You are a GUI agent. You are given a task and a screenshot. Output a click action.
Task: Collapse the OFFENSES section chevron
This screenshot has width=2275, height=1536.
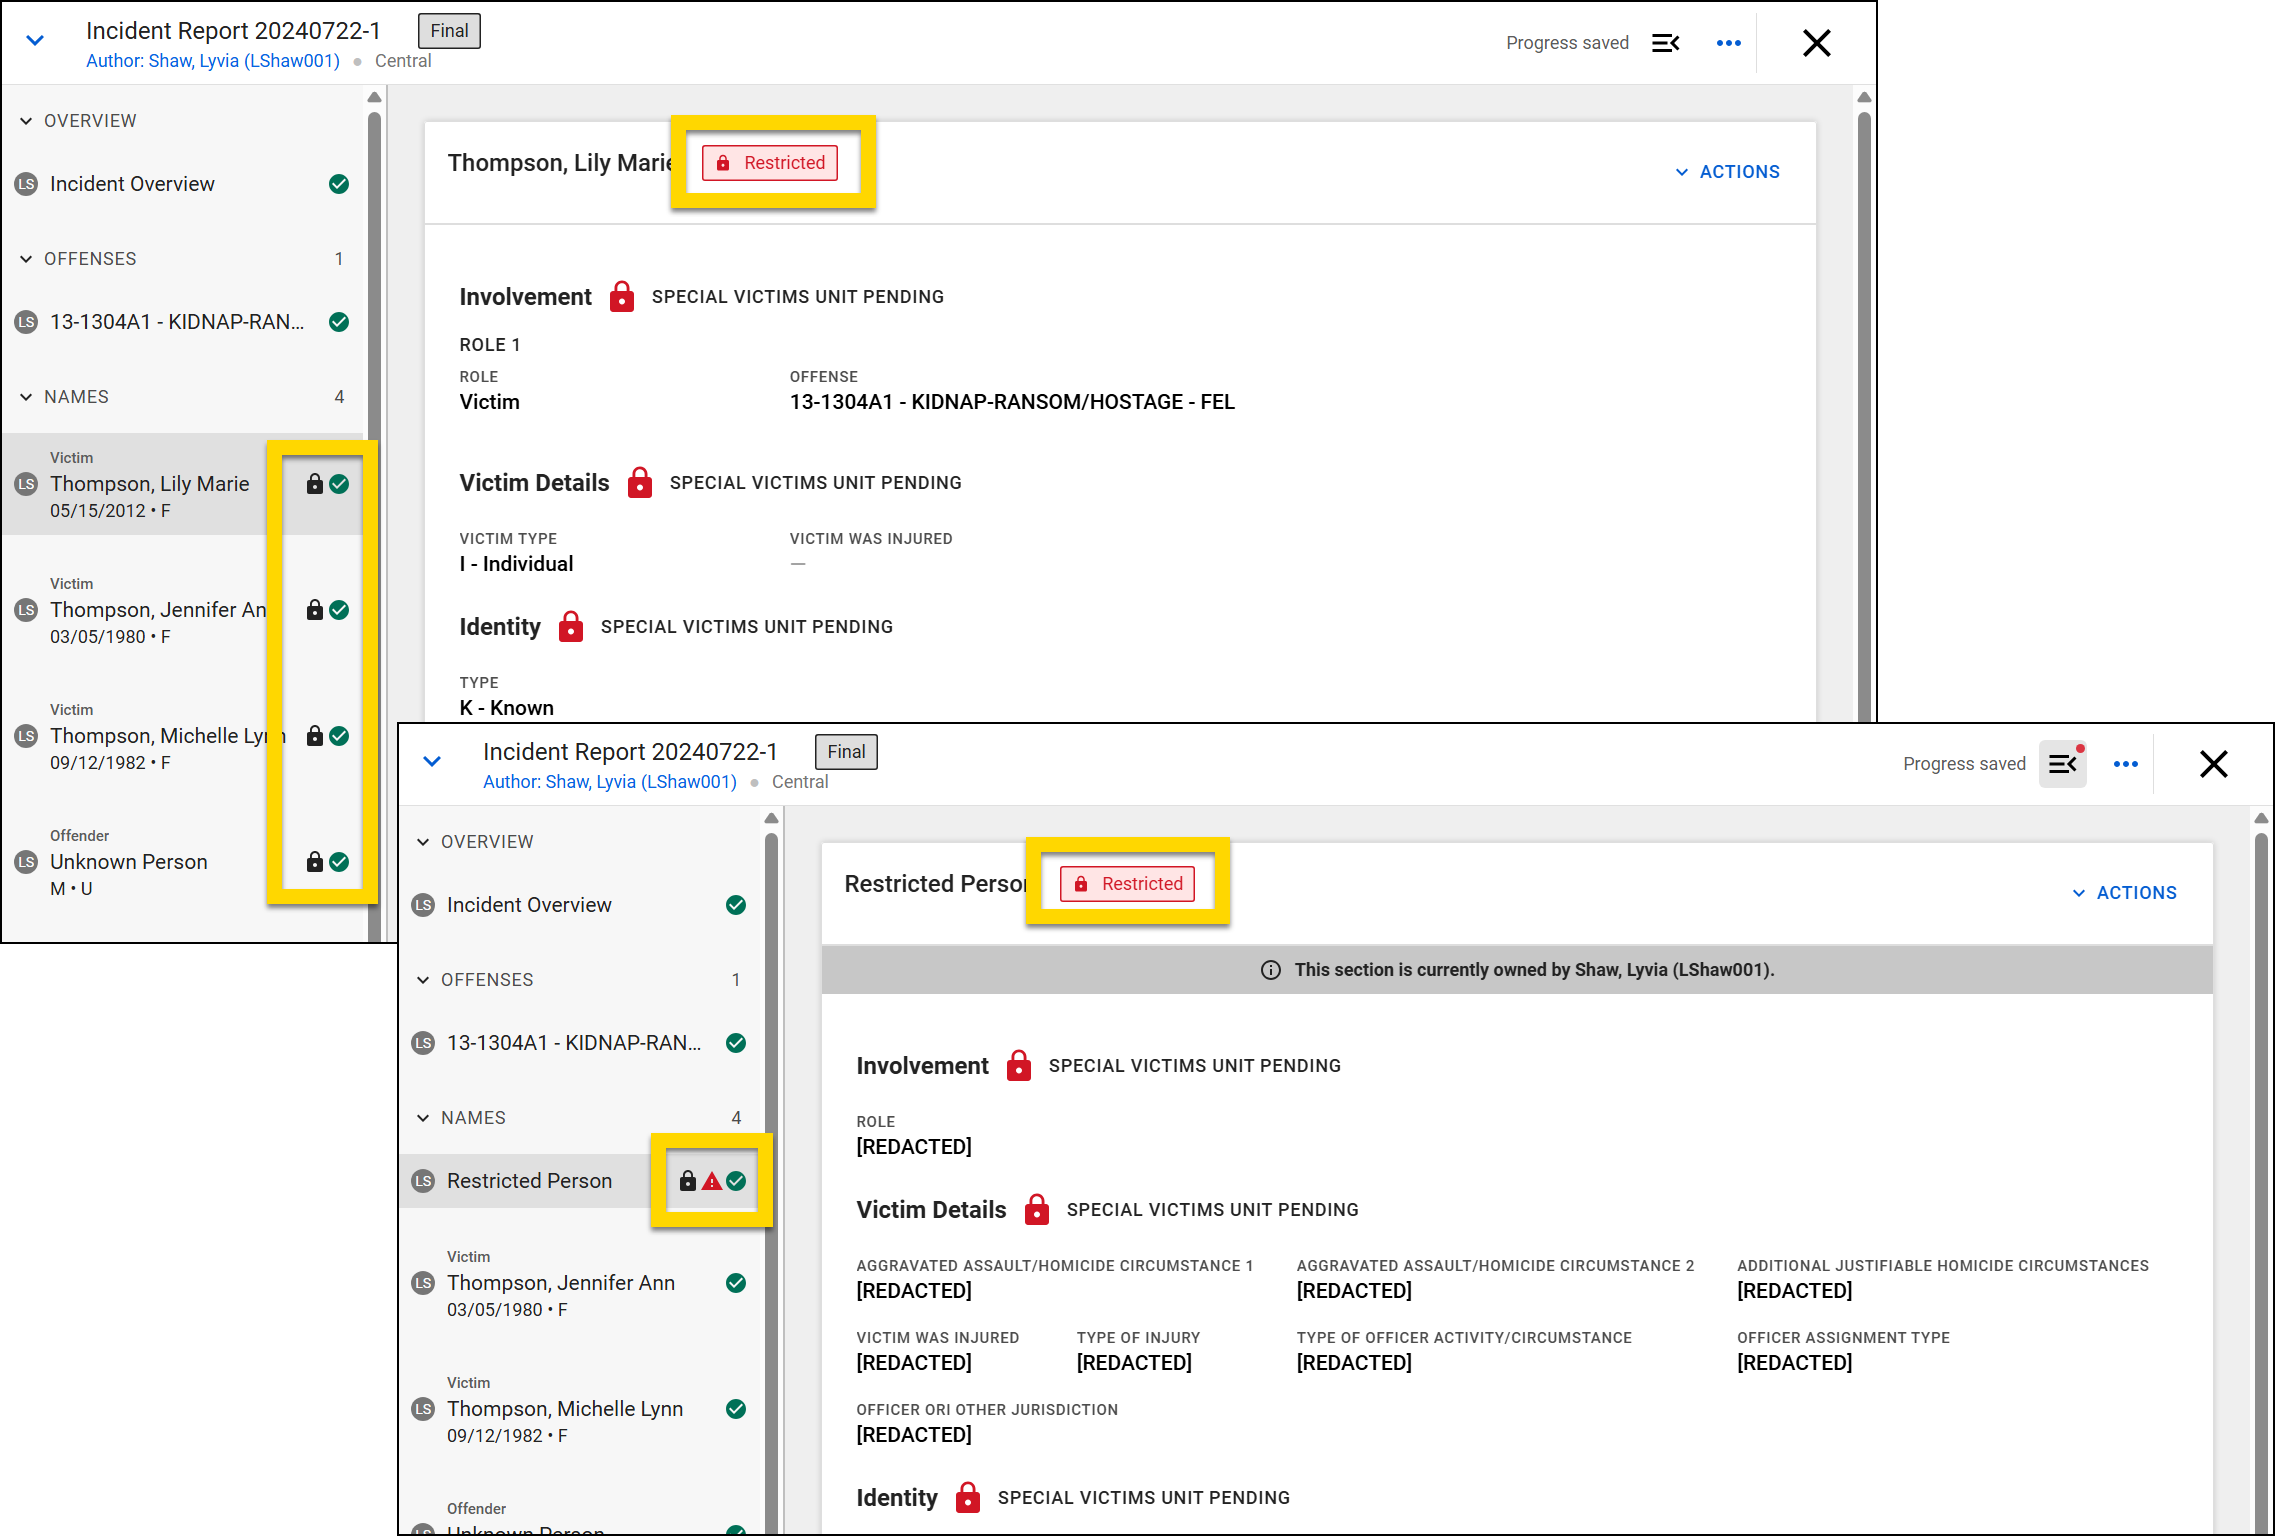tap(26, 258)
